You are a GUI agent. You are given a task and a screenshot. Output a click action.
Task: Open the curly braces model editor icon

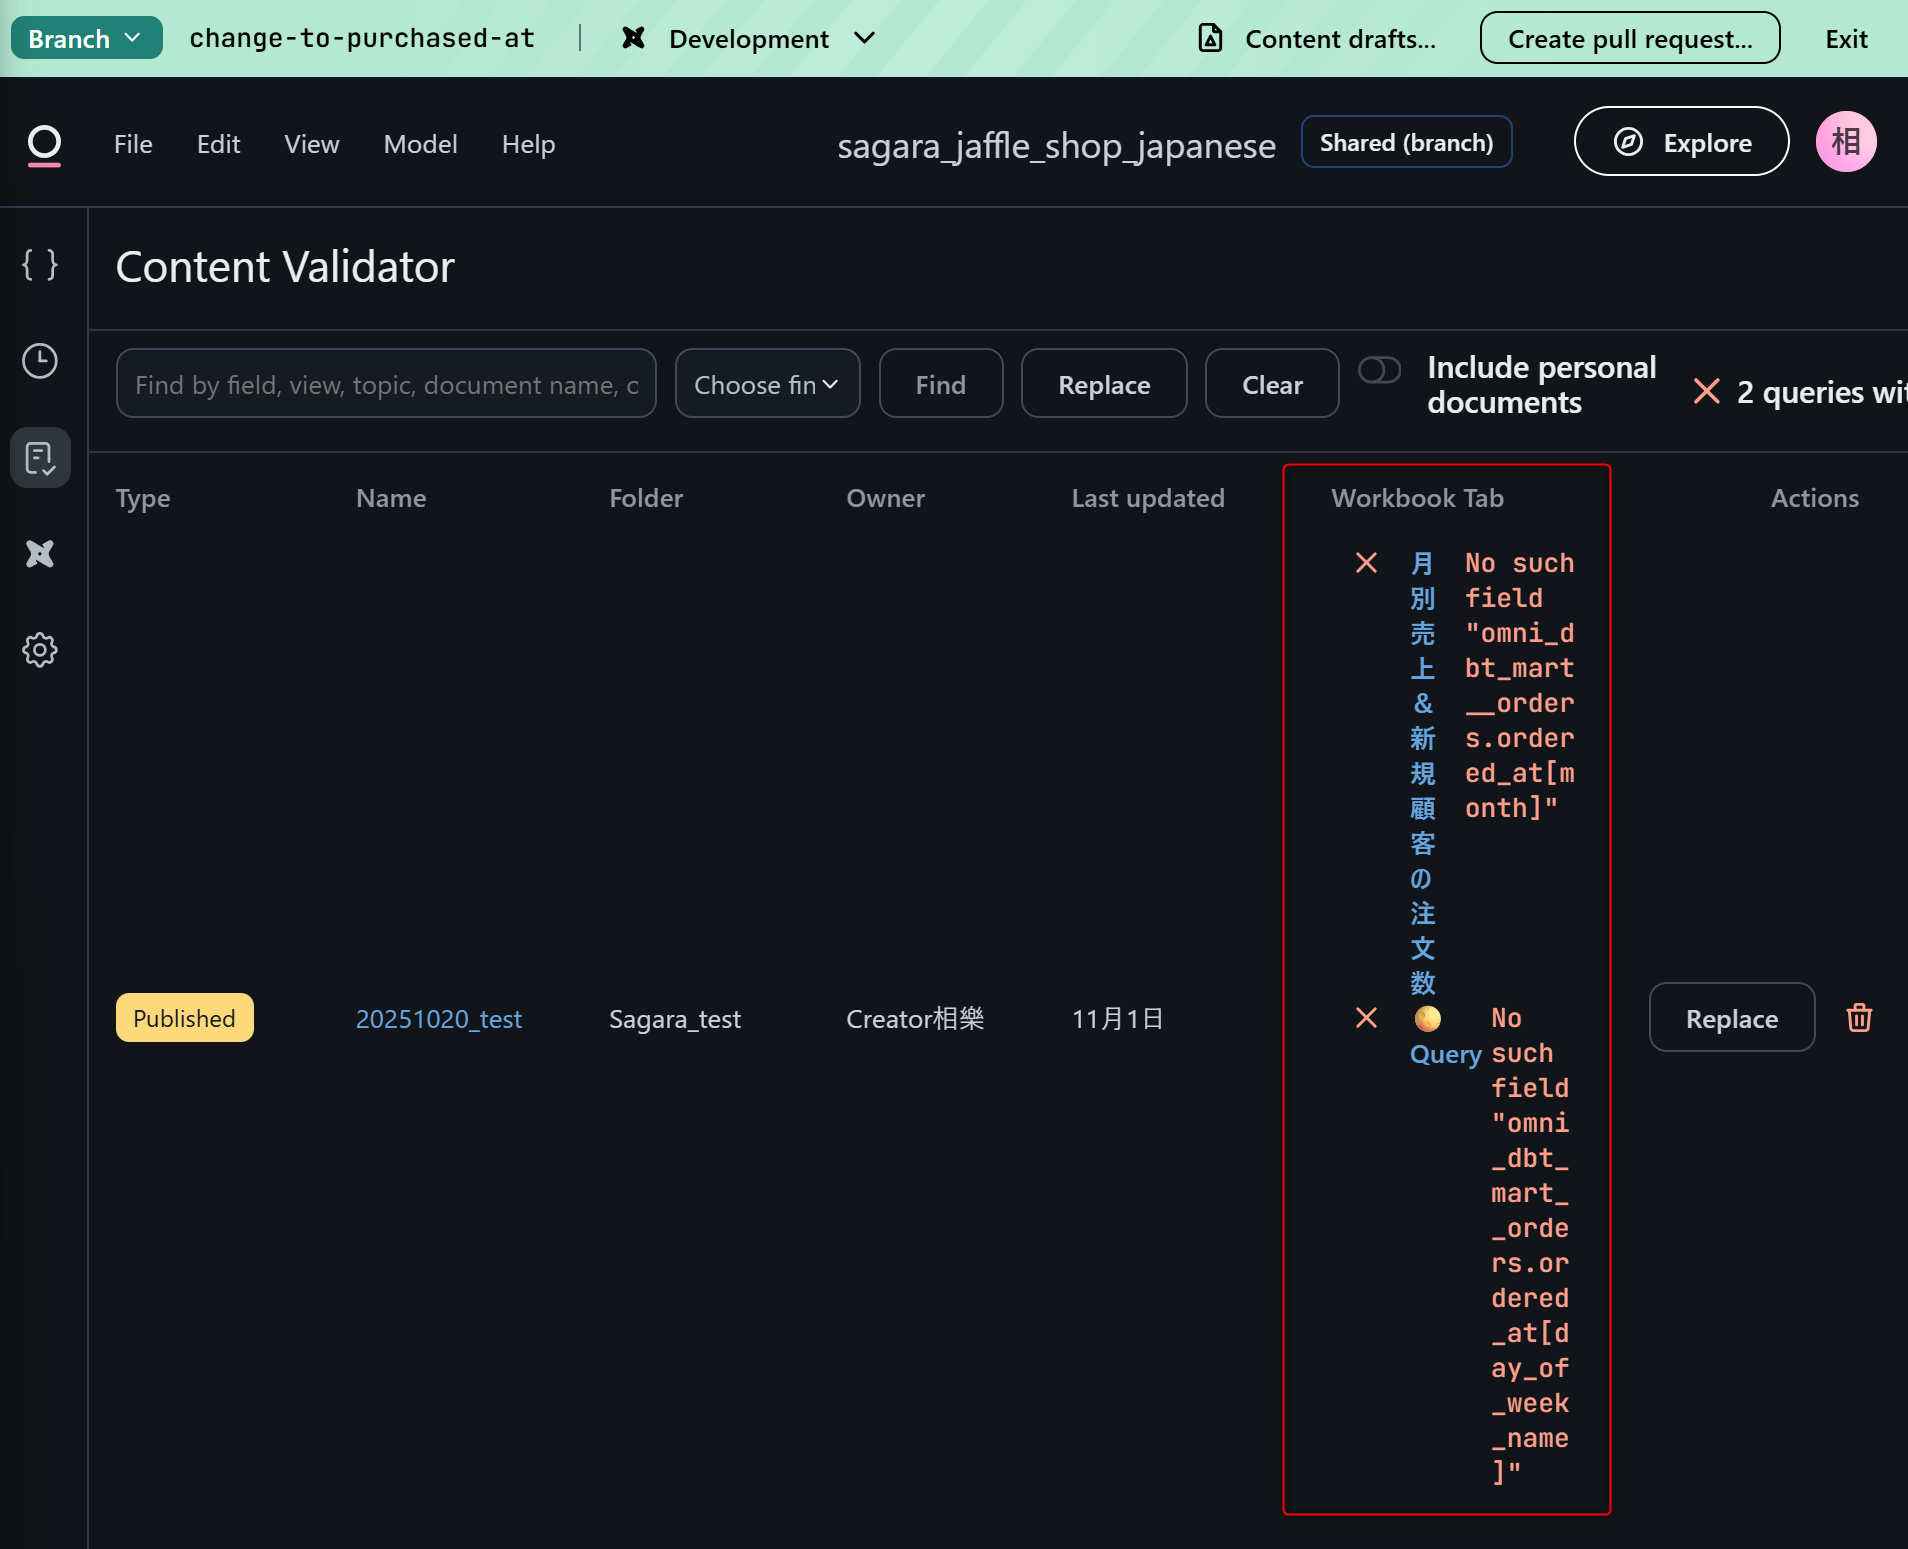coord(40,265)
